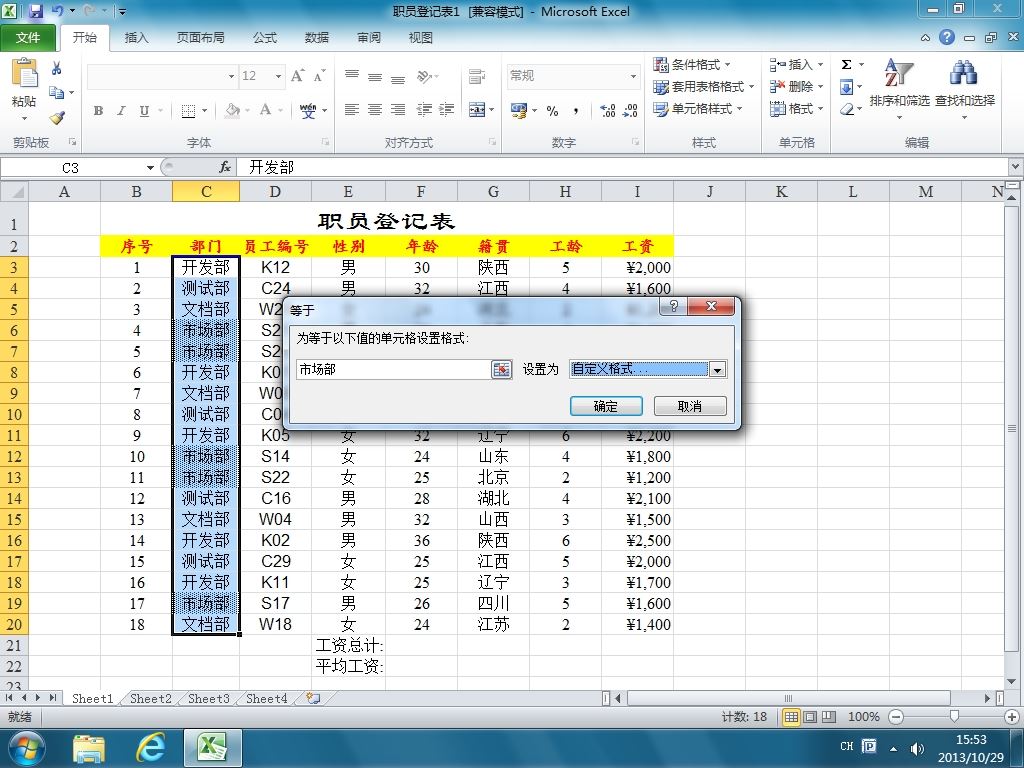Toggle align text left button
This screenshot has height=768, width=1024.
tap(351, 110)
